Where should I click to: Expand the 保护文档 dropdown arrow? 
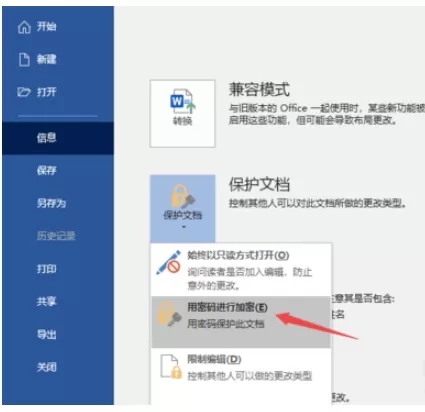[x=183, y=227]
